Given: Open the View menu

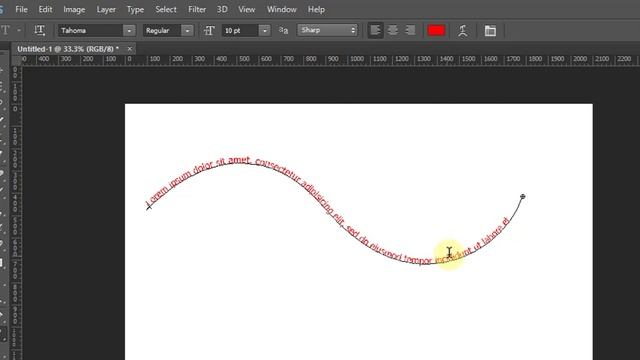Looking at the screenshot, I should [x=247, y=9].
